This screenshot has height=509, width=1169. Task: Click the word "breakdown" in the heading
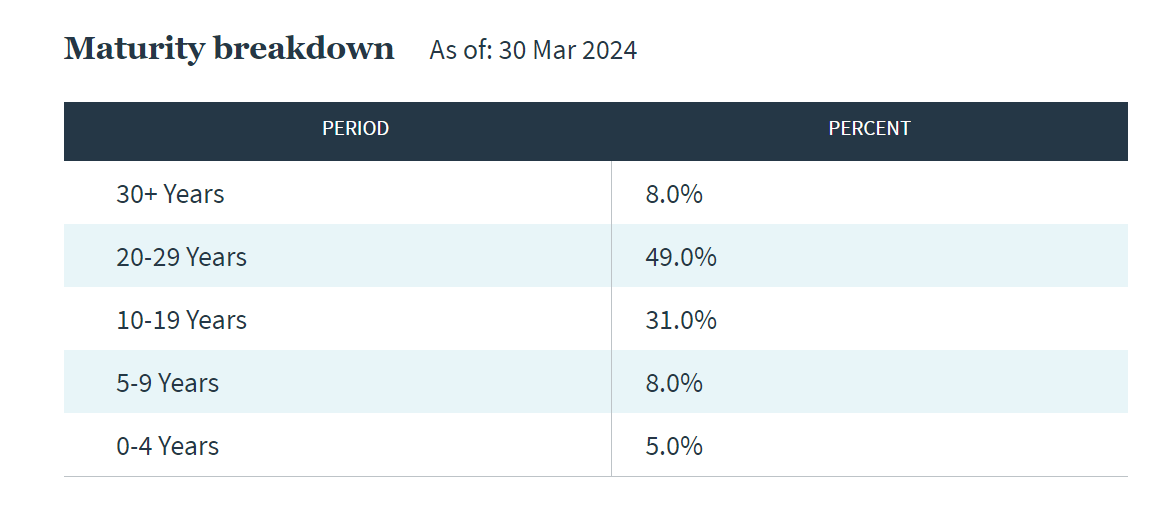303,49
